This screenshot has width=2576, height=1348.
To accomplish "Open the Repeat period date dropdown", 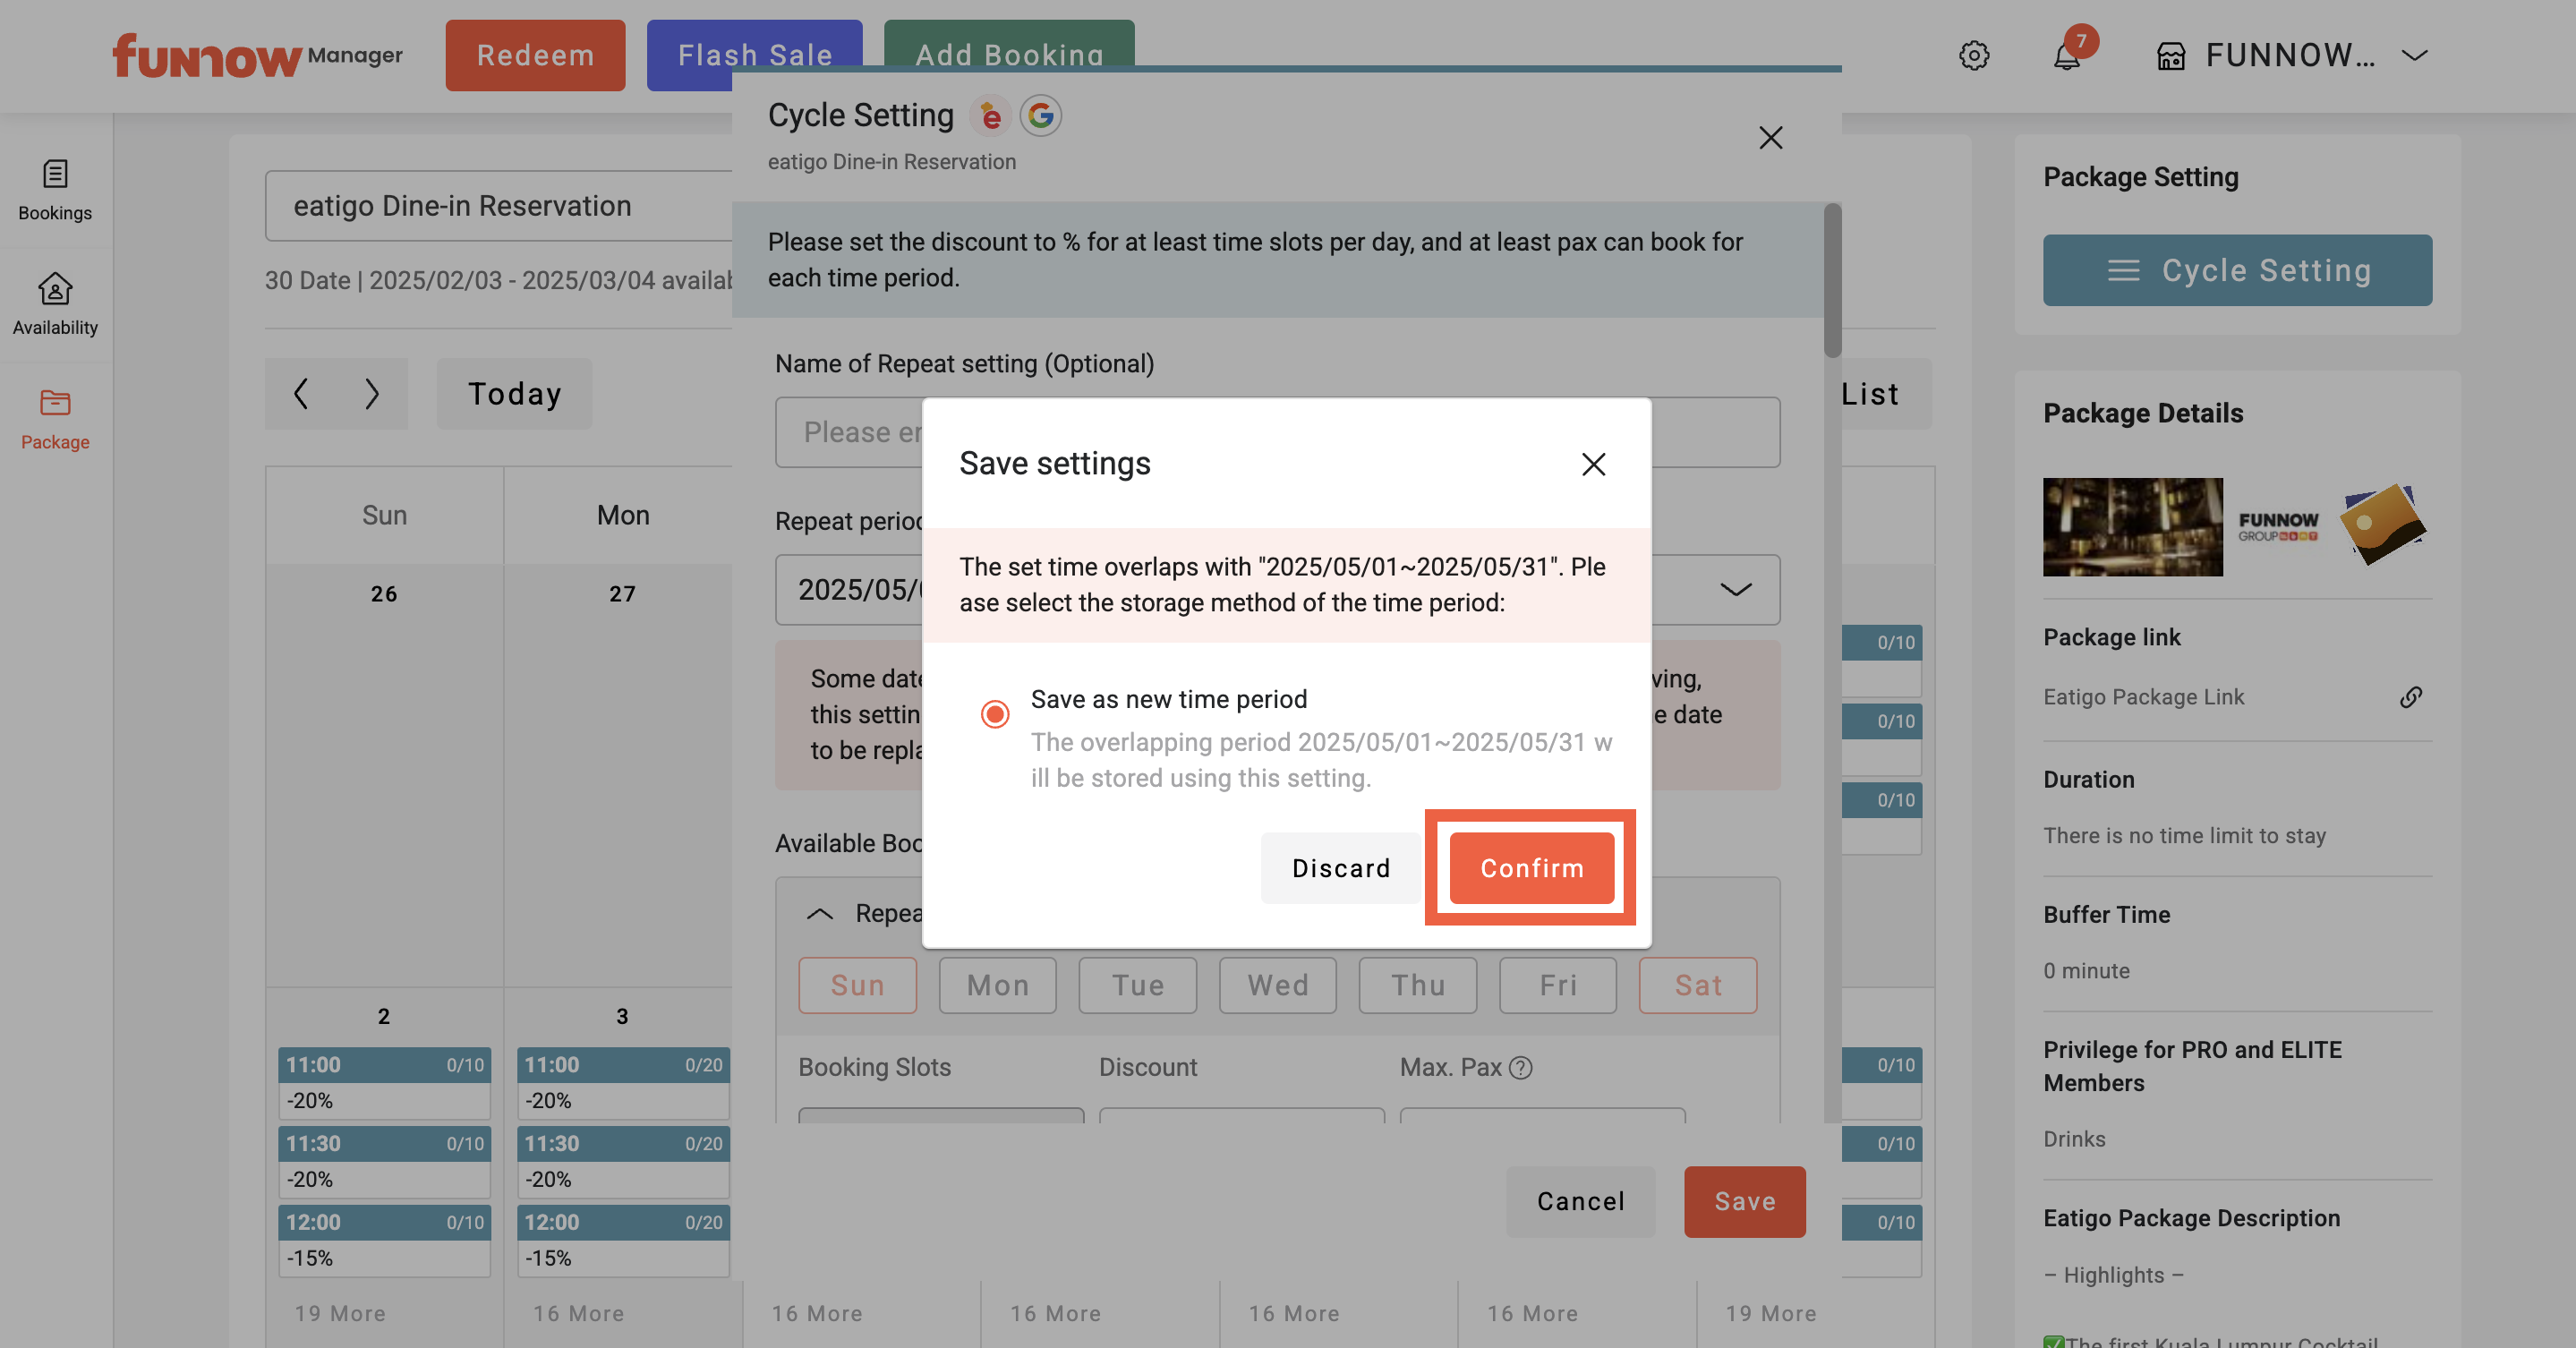I will (1736, 590).
